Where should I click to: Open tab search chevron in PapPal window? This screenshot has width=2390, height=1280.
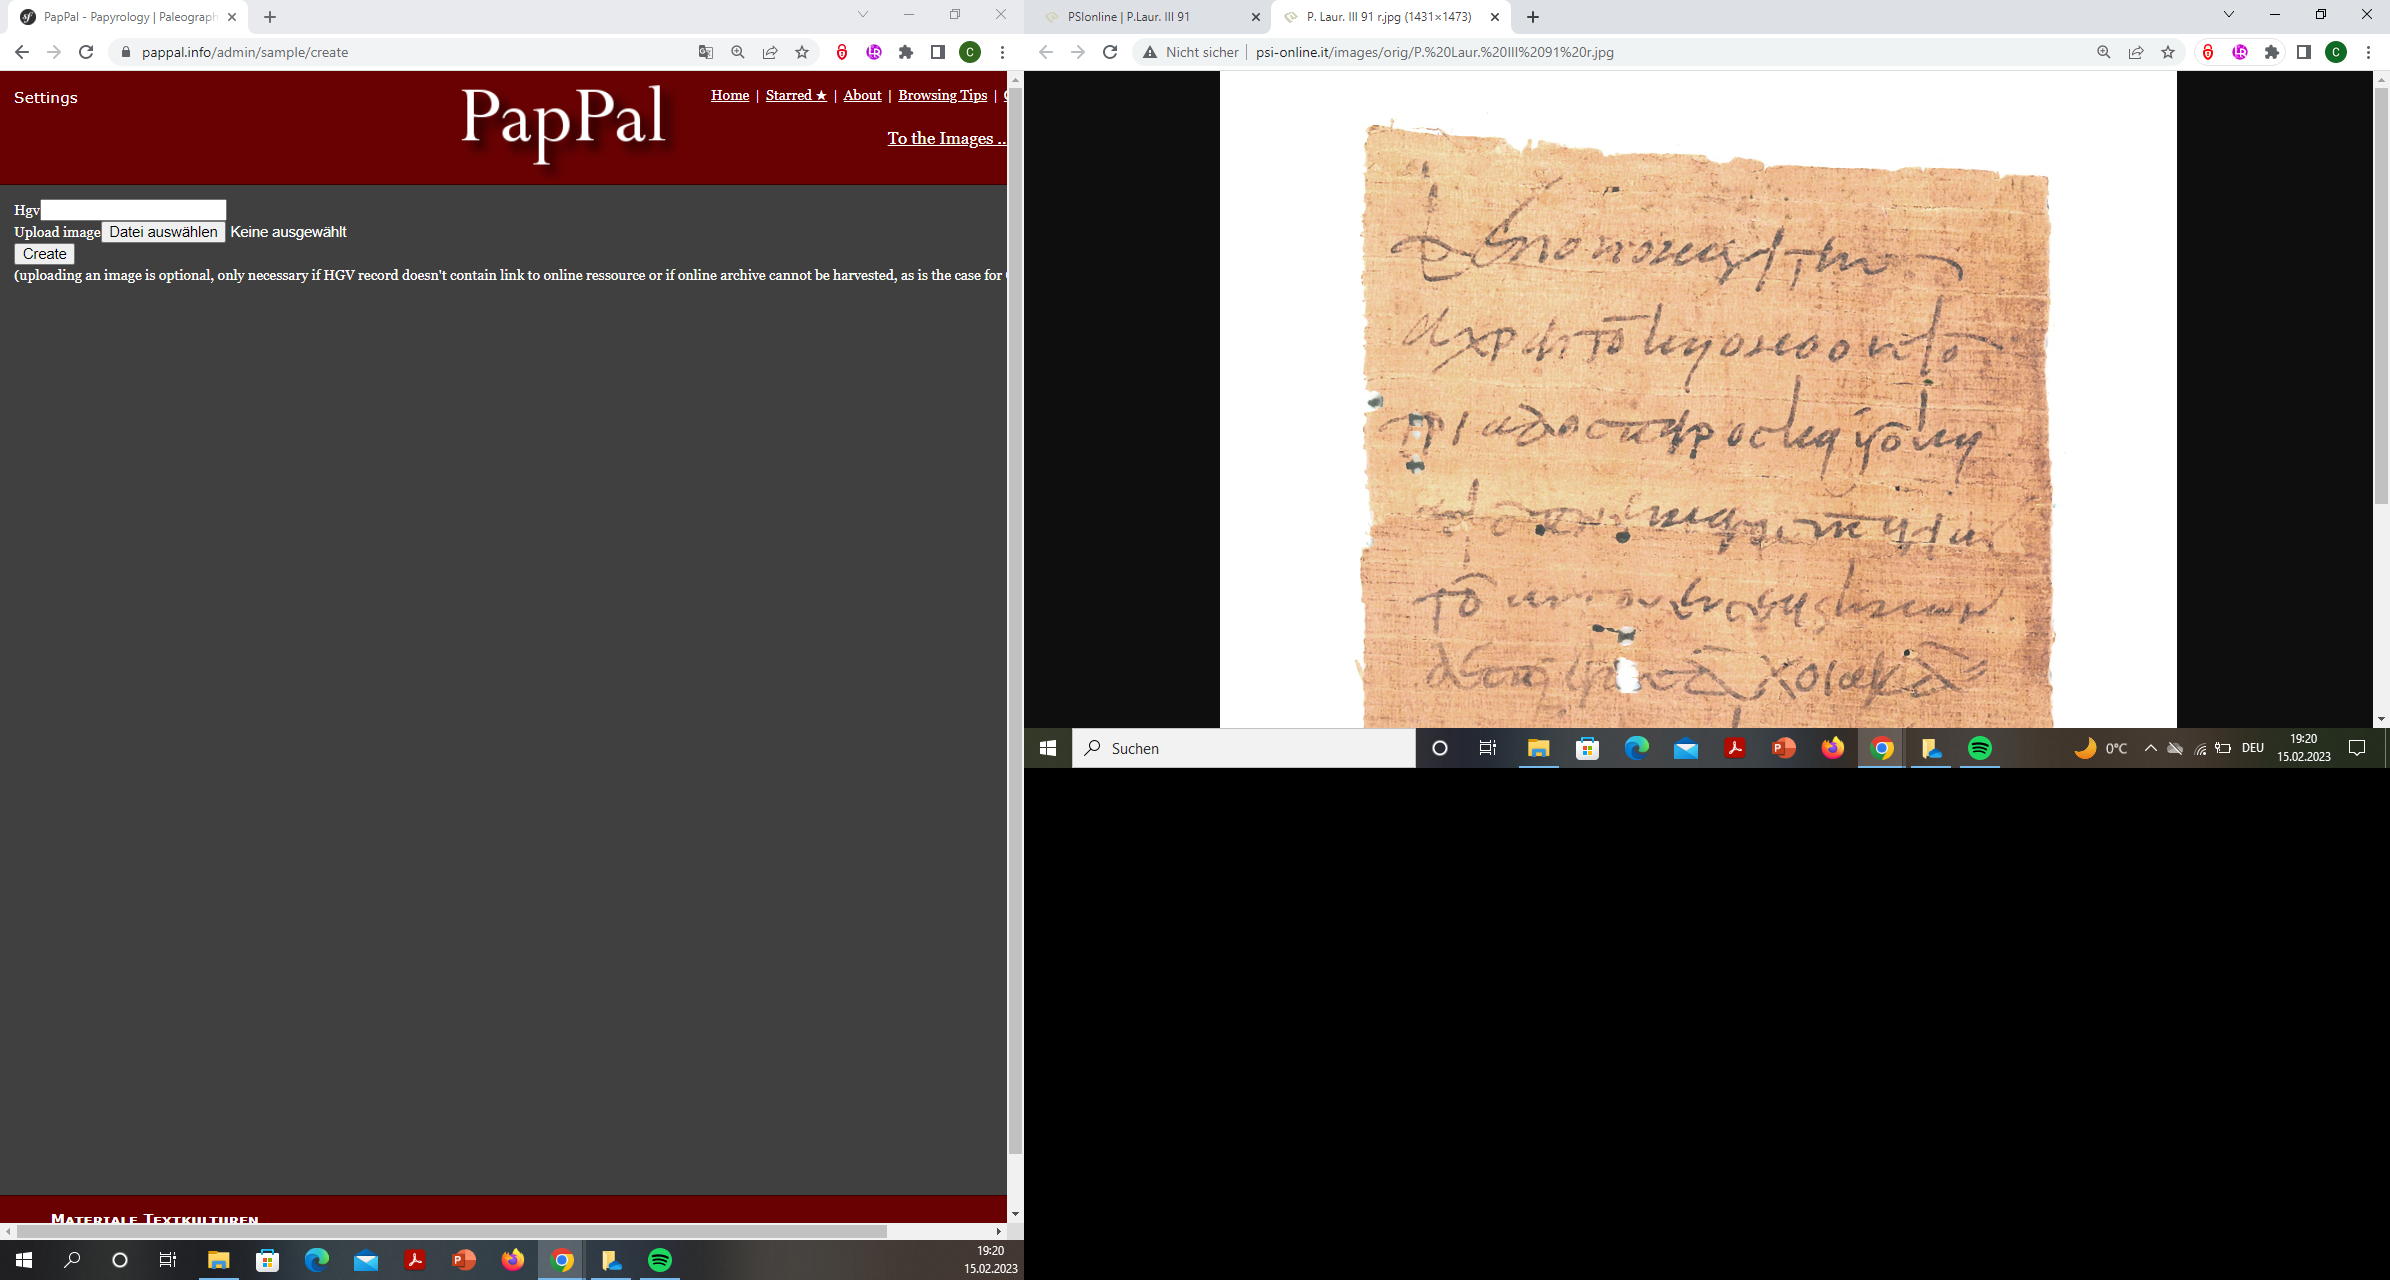[863, 15]
